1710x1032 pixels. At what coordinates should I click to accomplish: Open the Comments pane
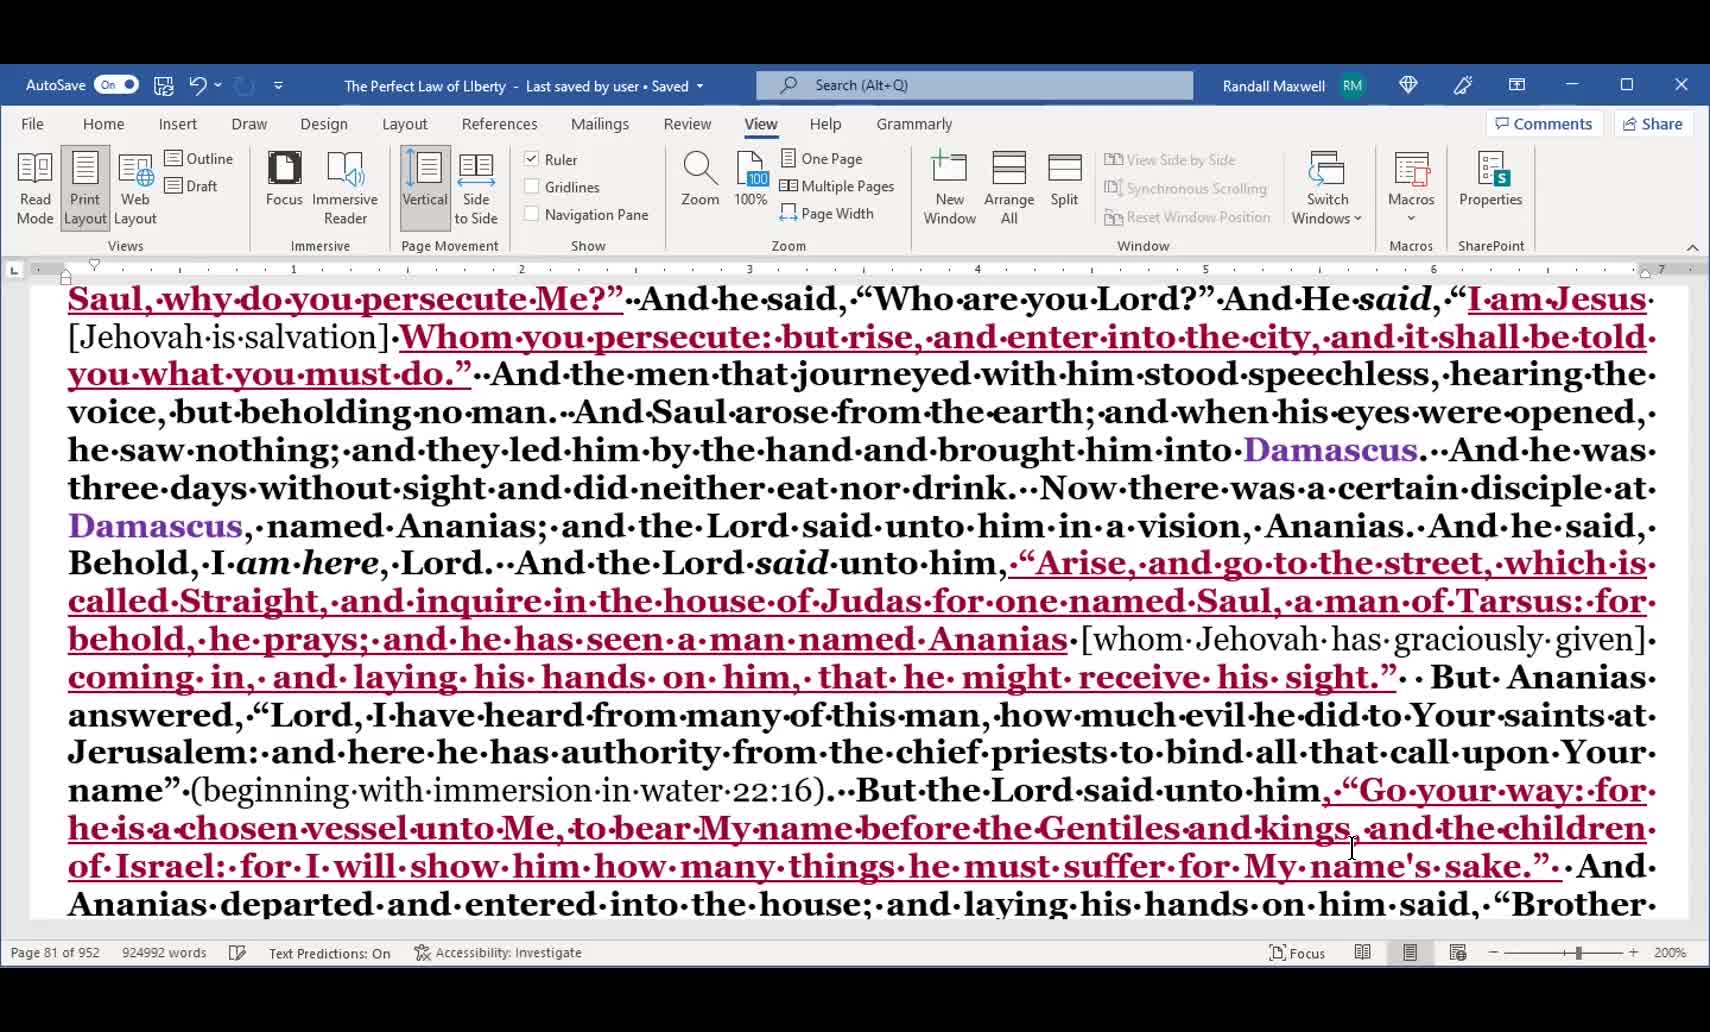[x=1544, y=124]
